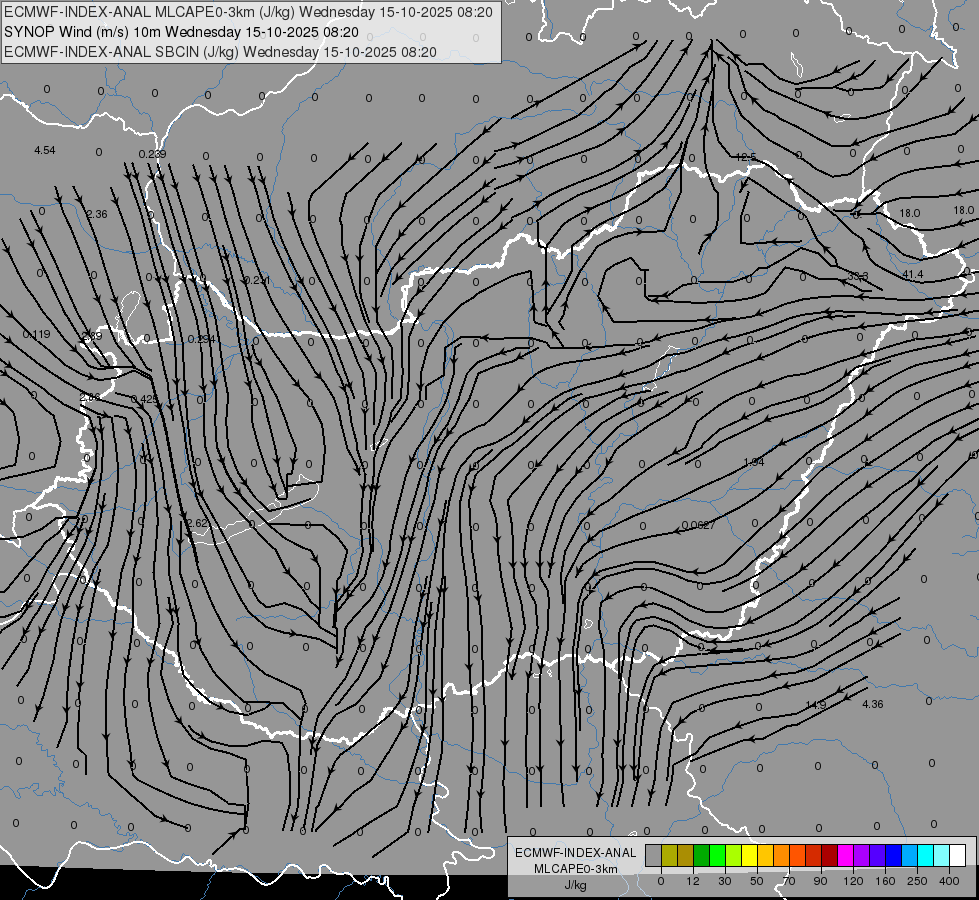Click the 0.294 value on the map

202,339
